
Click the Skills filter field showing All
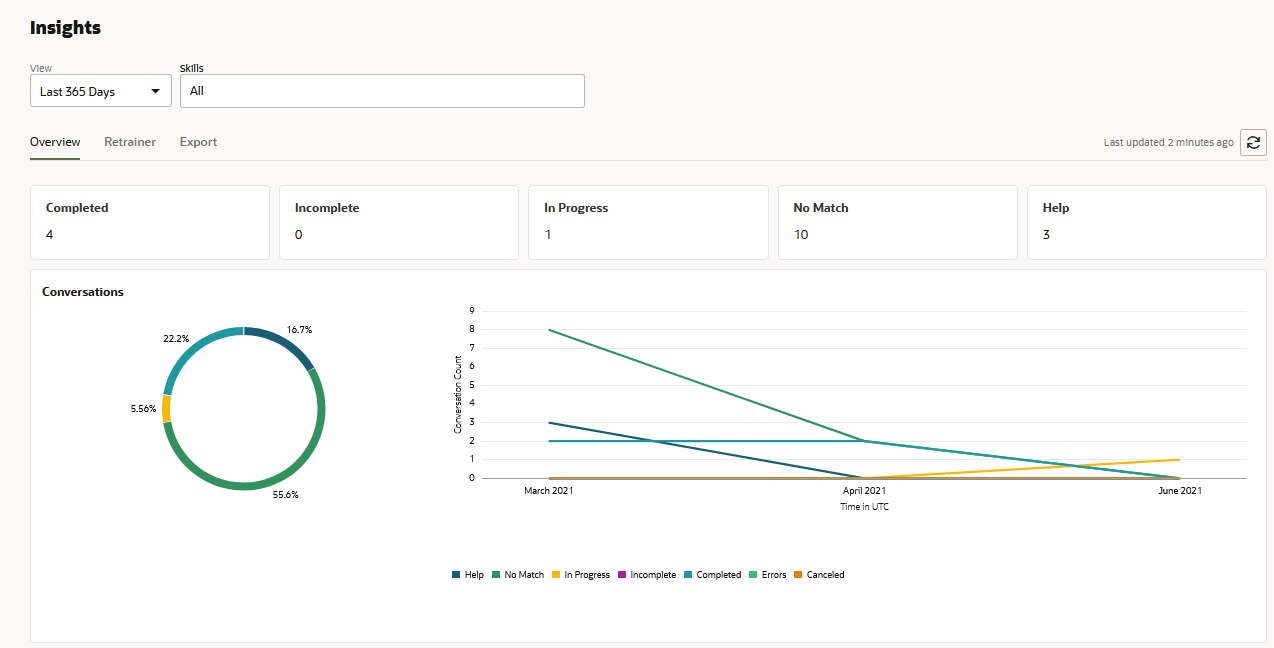(382, 90)
